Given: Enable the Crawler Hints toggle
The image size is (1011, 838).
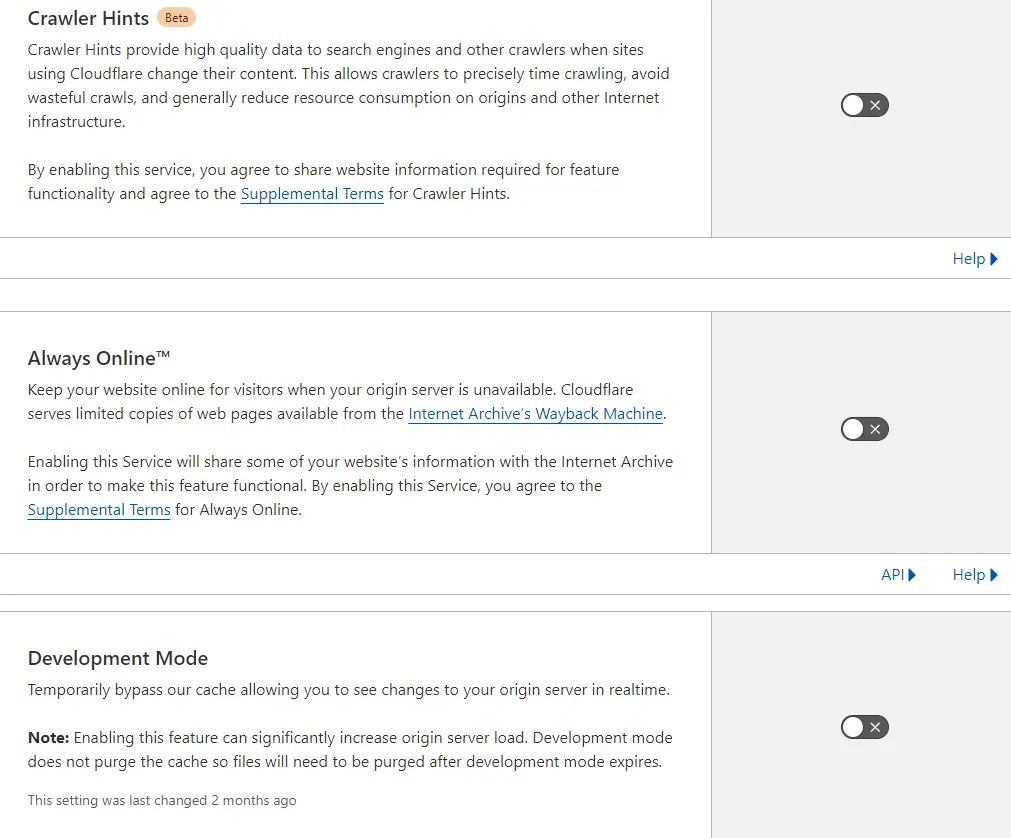Looking at the screenshot, I should 865,105.
